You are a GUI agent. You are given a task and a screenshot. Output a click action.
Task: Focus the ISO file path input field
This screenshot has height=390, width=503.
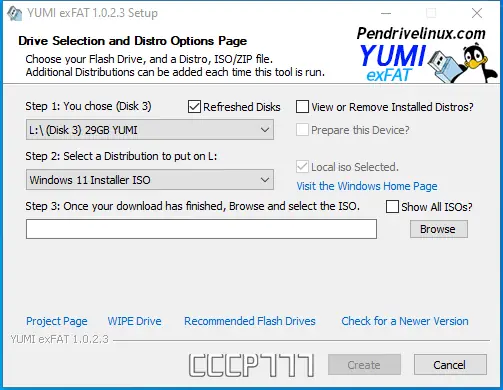201,229
